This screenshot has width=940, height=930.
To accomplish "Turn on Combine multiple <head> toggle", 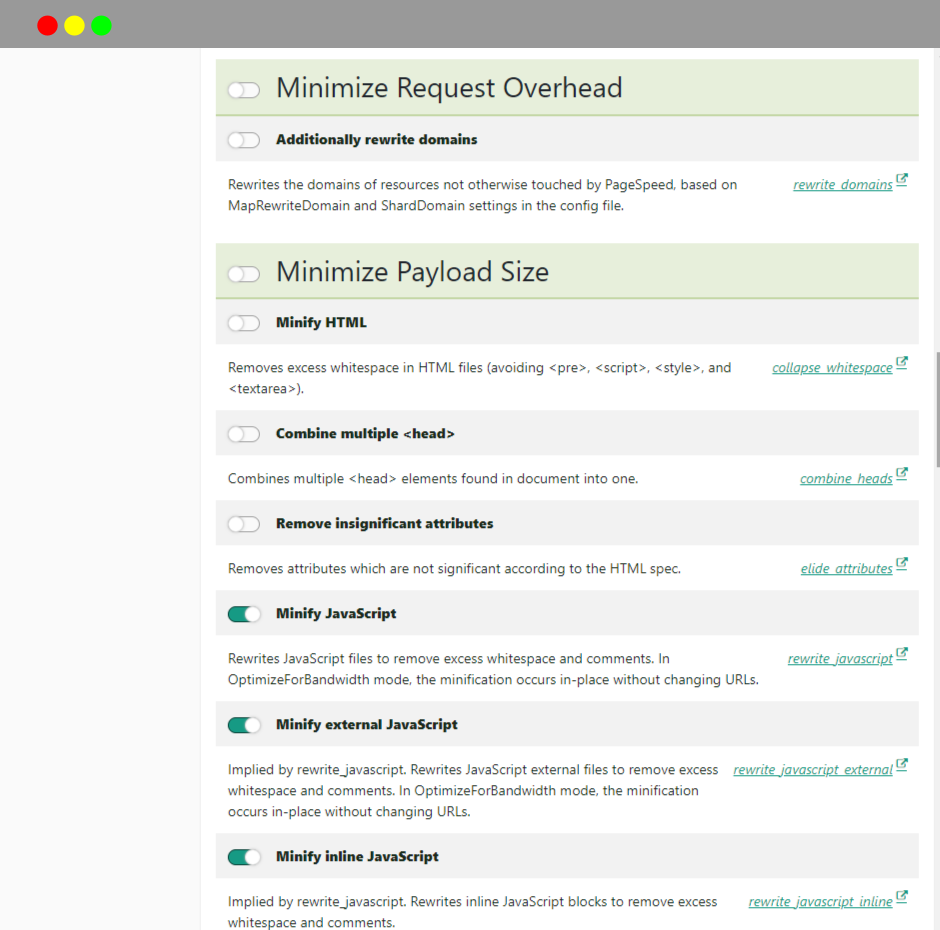I will [243, 434].
